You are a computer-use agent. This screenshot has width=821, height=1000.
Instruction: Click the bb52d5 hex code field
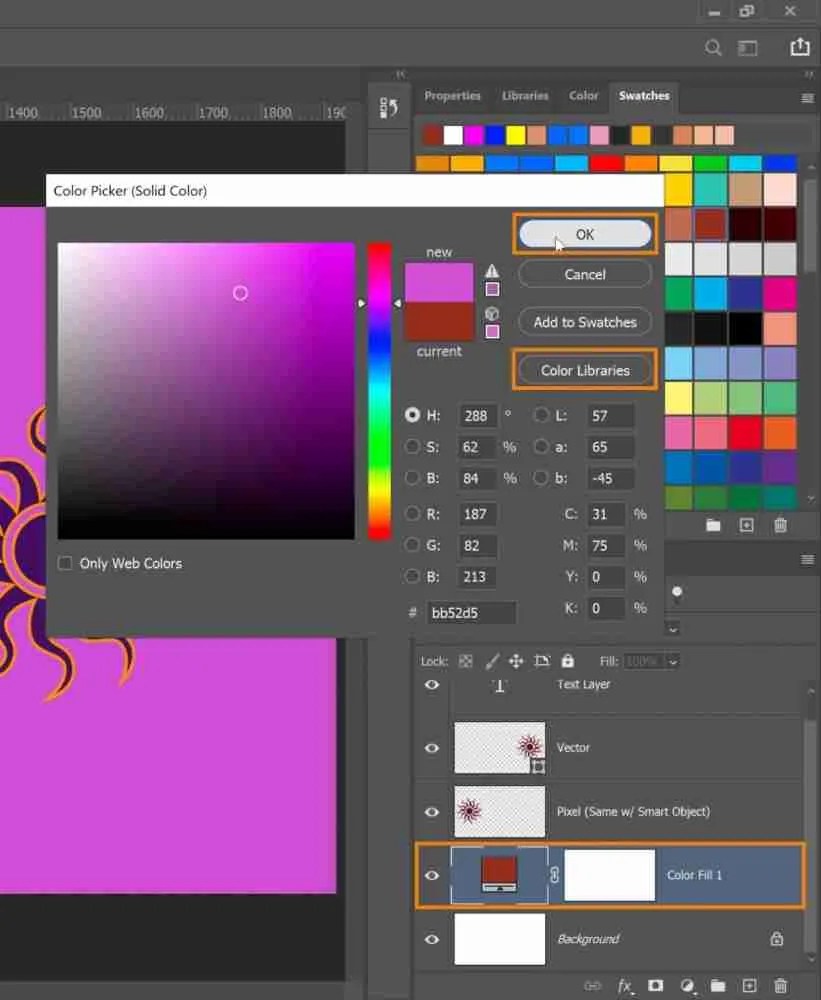[x=470, y=612]
